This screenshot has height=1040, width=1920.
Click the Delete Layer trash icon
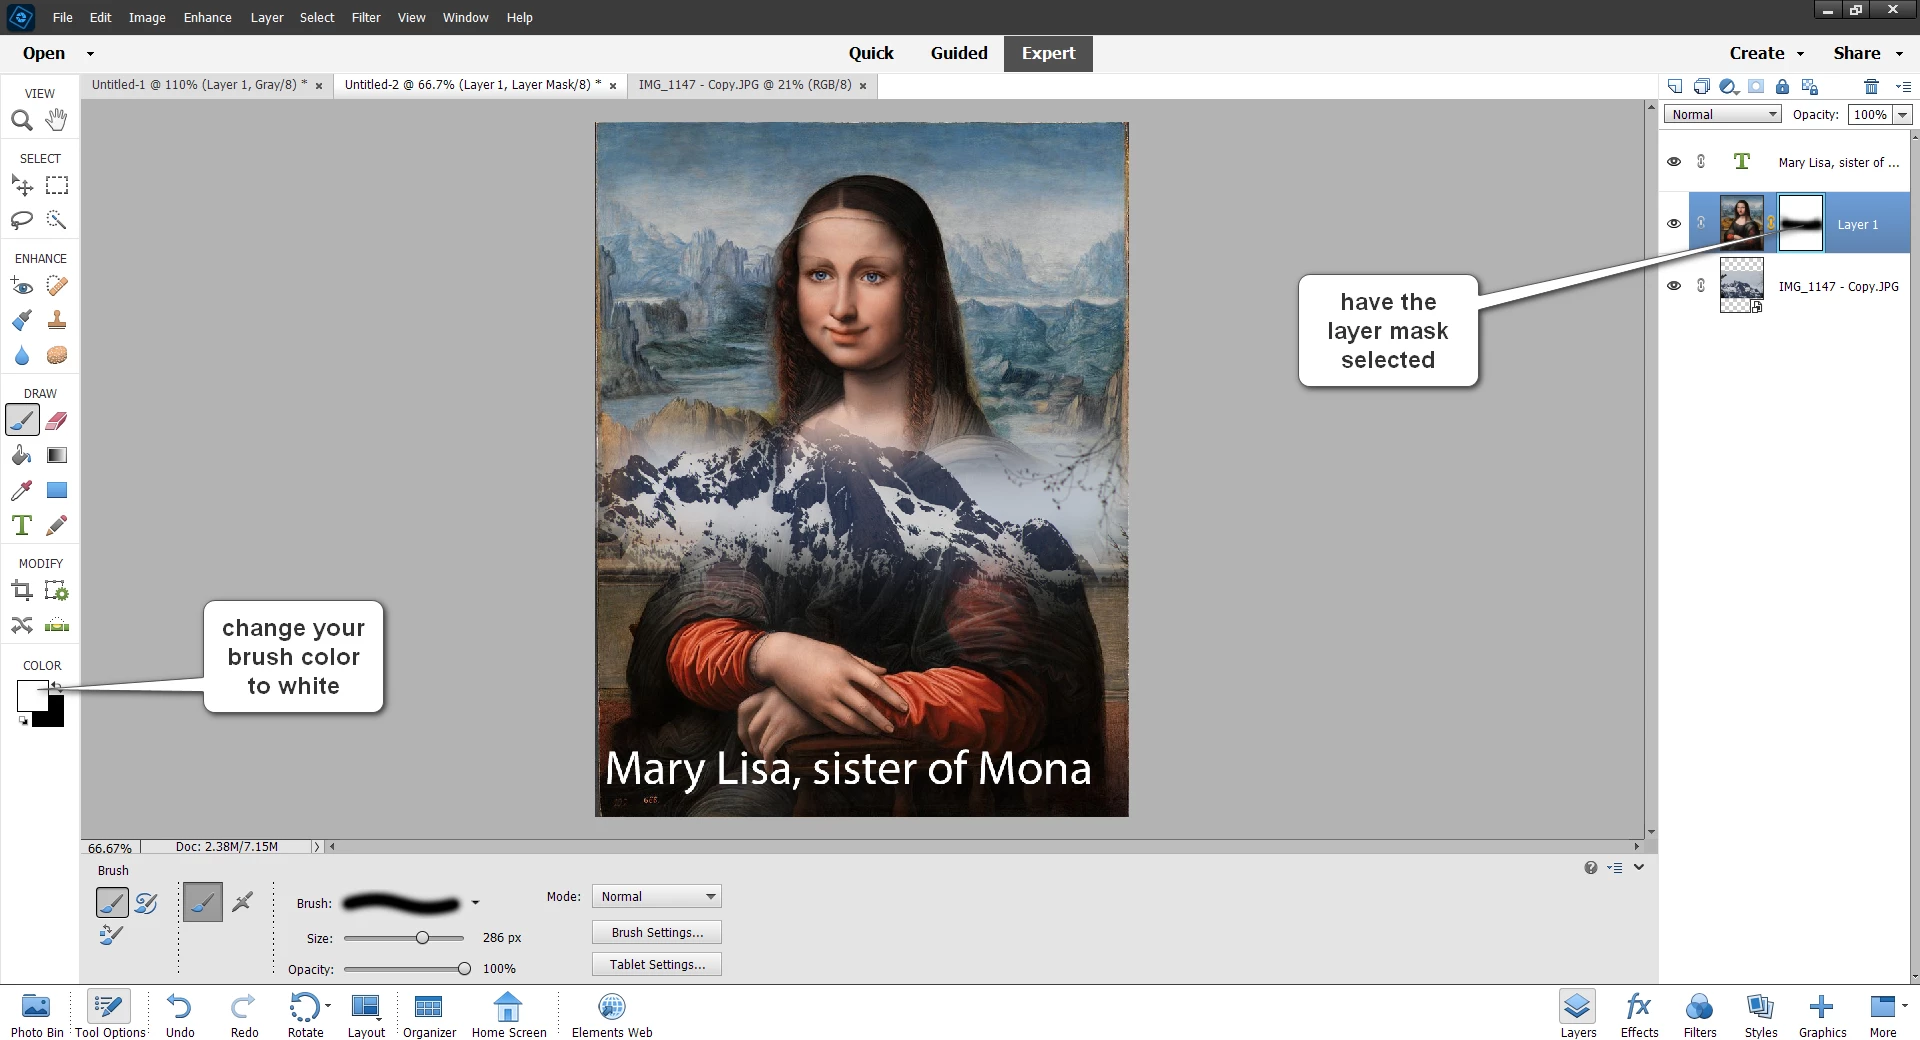pos(1871,86)
